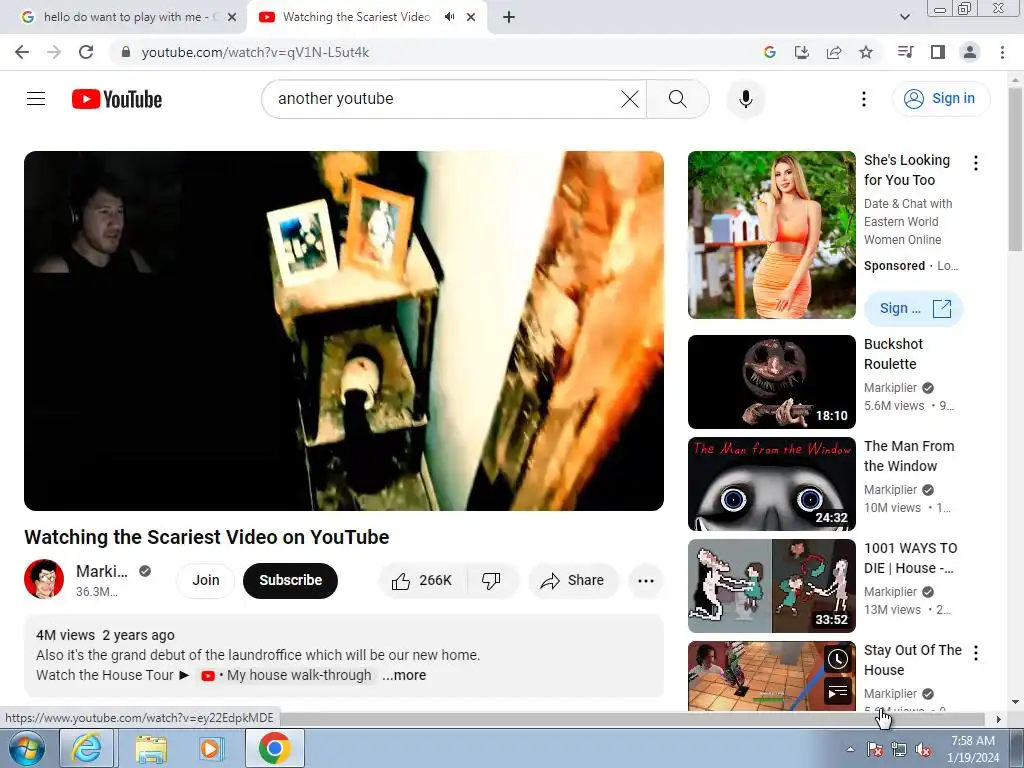Open the YouTube hamburger guide menu

click(36, 99)
